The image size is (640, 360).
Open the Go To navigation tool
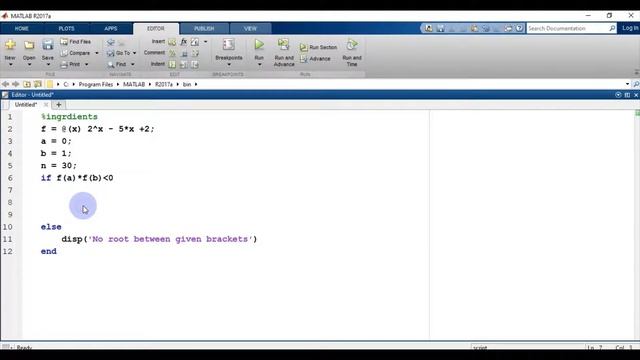click(119, 53)
